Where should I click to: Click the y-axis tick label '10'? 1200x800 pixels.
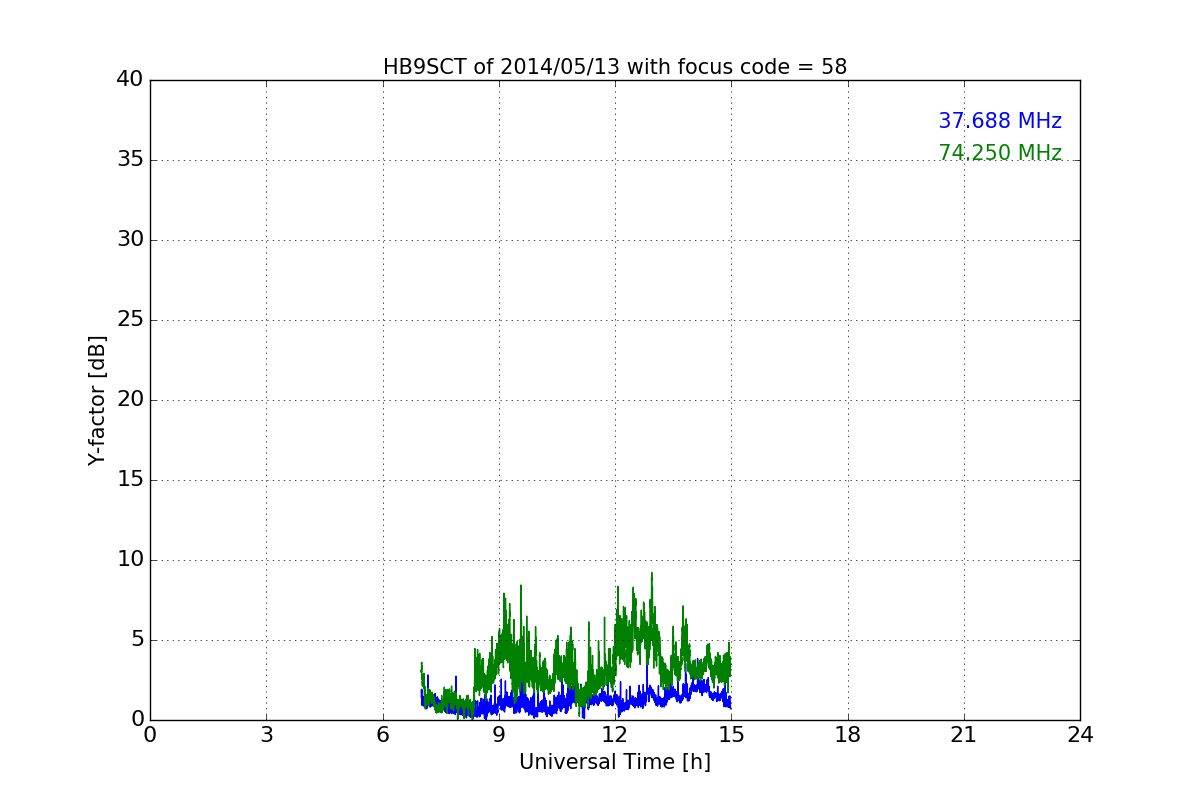(130, 560)
